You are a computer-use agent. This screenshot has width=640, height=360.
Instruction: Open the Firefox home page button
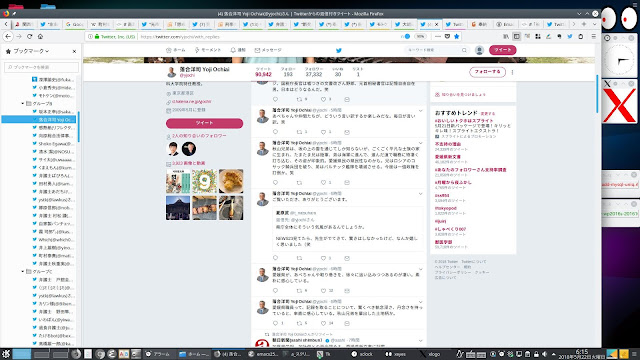tap(40, 36)
